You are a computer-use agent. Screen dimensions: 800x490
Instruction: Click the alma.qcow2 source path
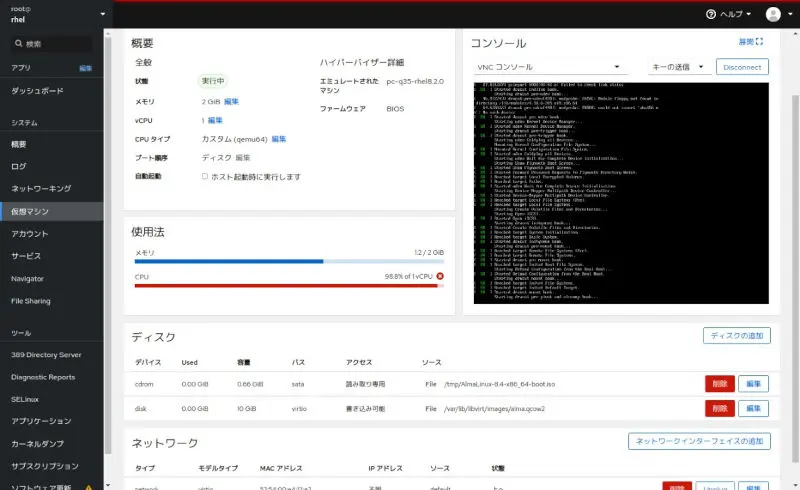pyautogui.click(x=494, y=409)
